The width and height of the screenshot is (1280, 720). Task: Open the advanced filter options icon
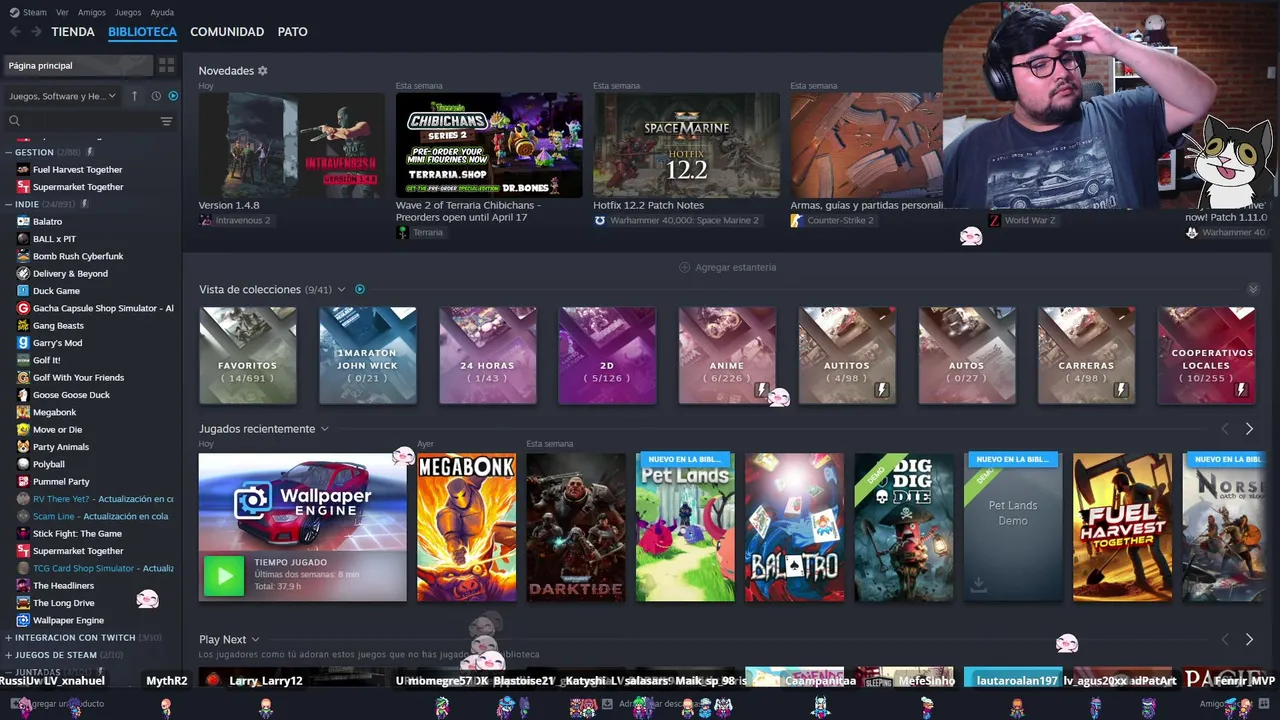166,121
